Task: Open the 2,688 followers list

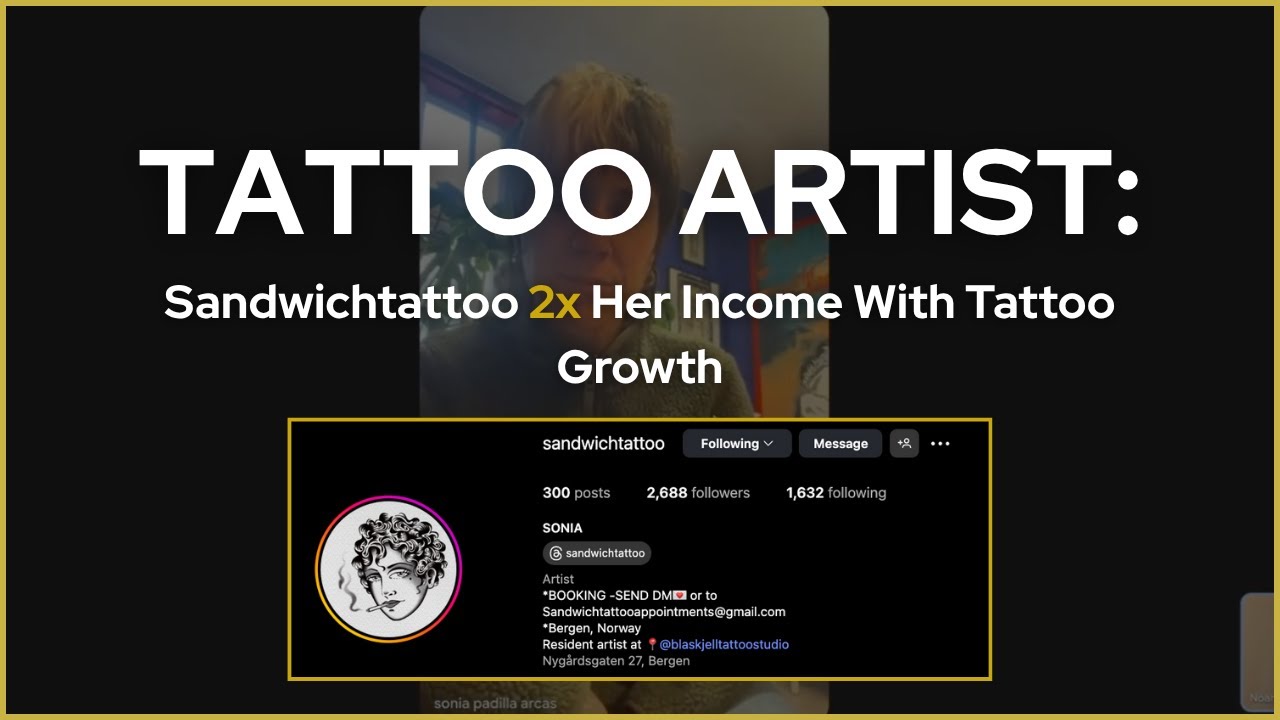Action: pyautogui.click(x=698, y=492)
